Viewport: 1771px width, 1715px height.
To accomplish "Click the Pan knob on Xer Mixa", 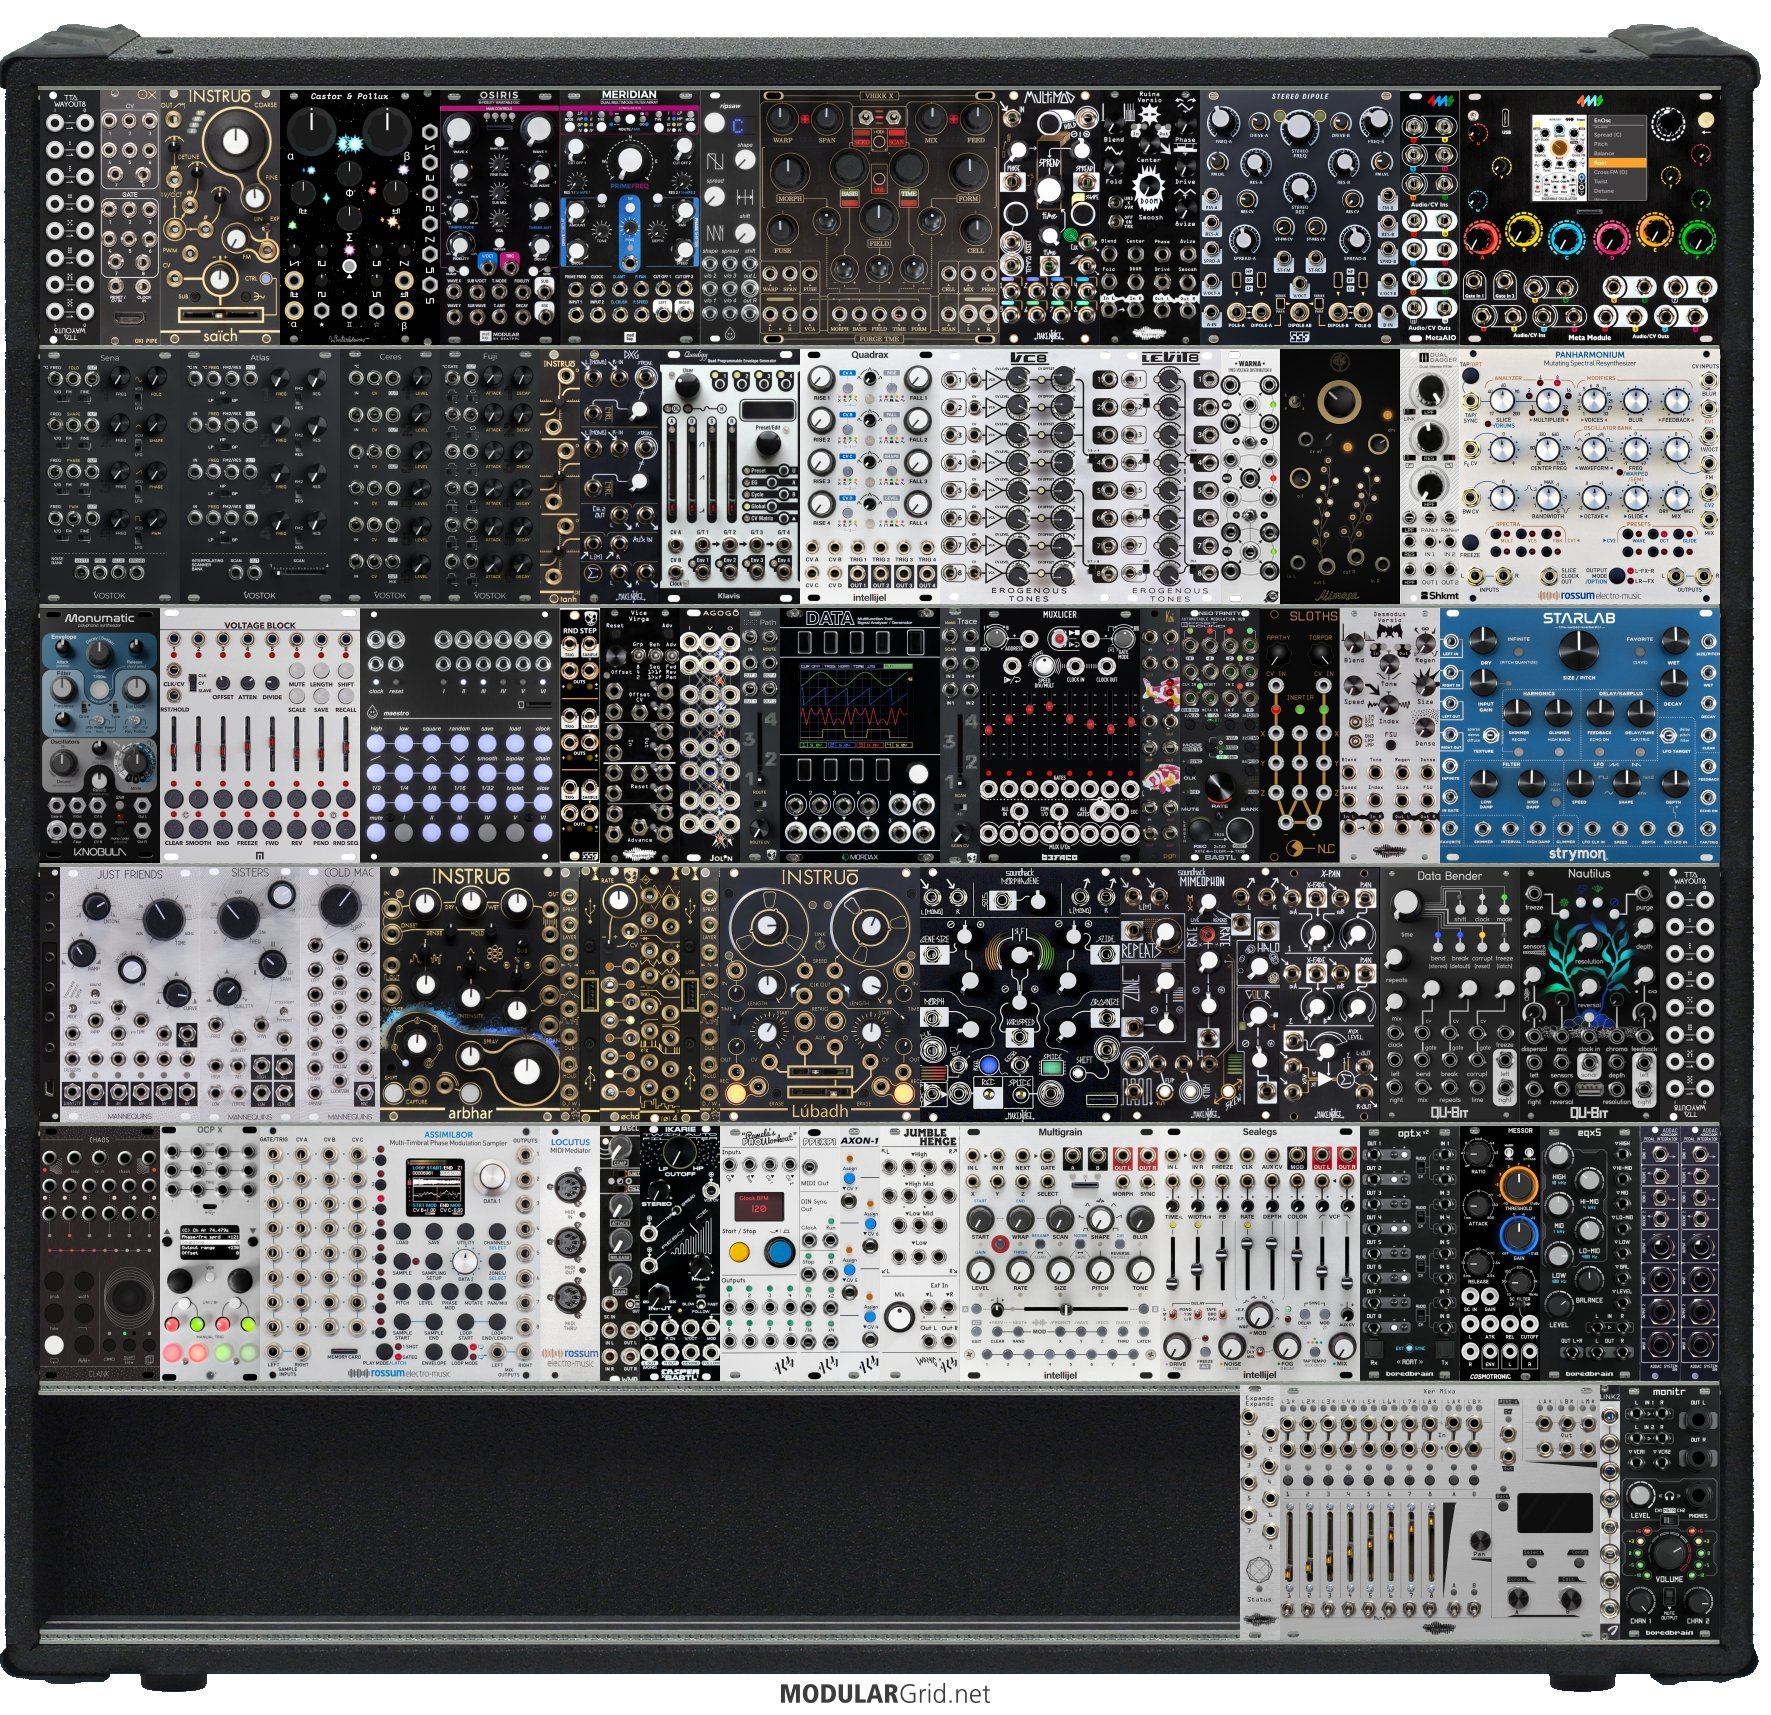I will click(x=1481, y=1541).
